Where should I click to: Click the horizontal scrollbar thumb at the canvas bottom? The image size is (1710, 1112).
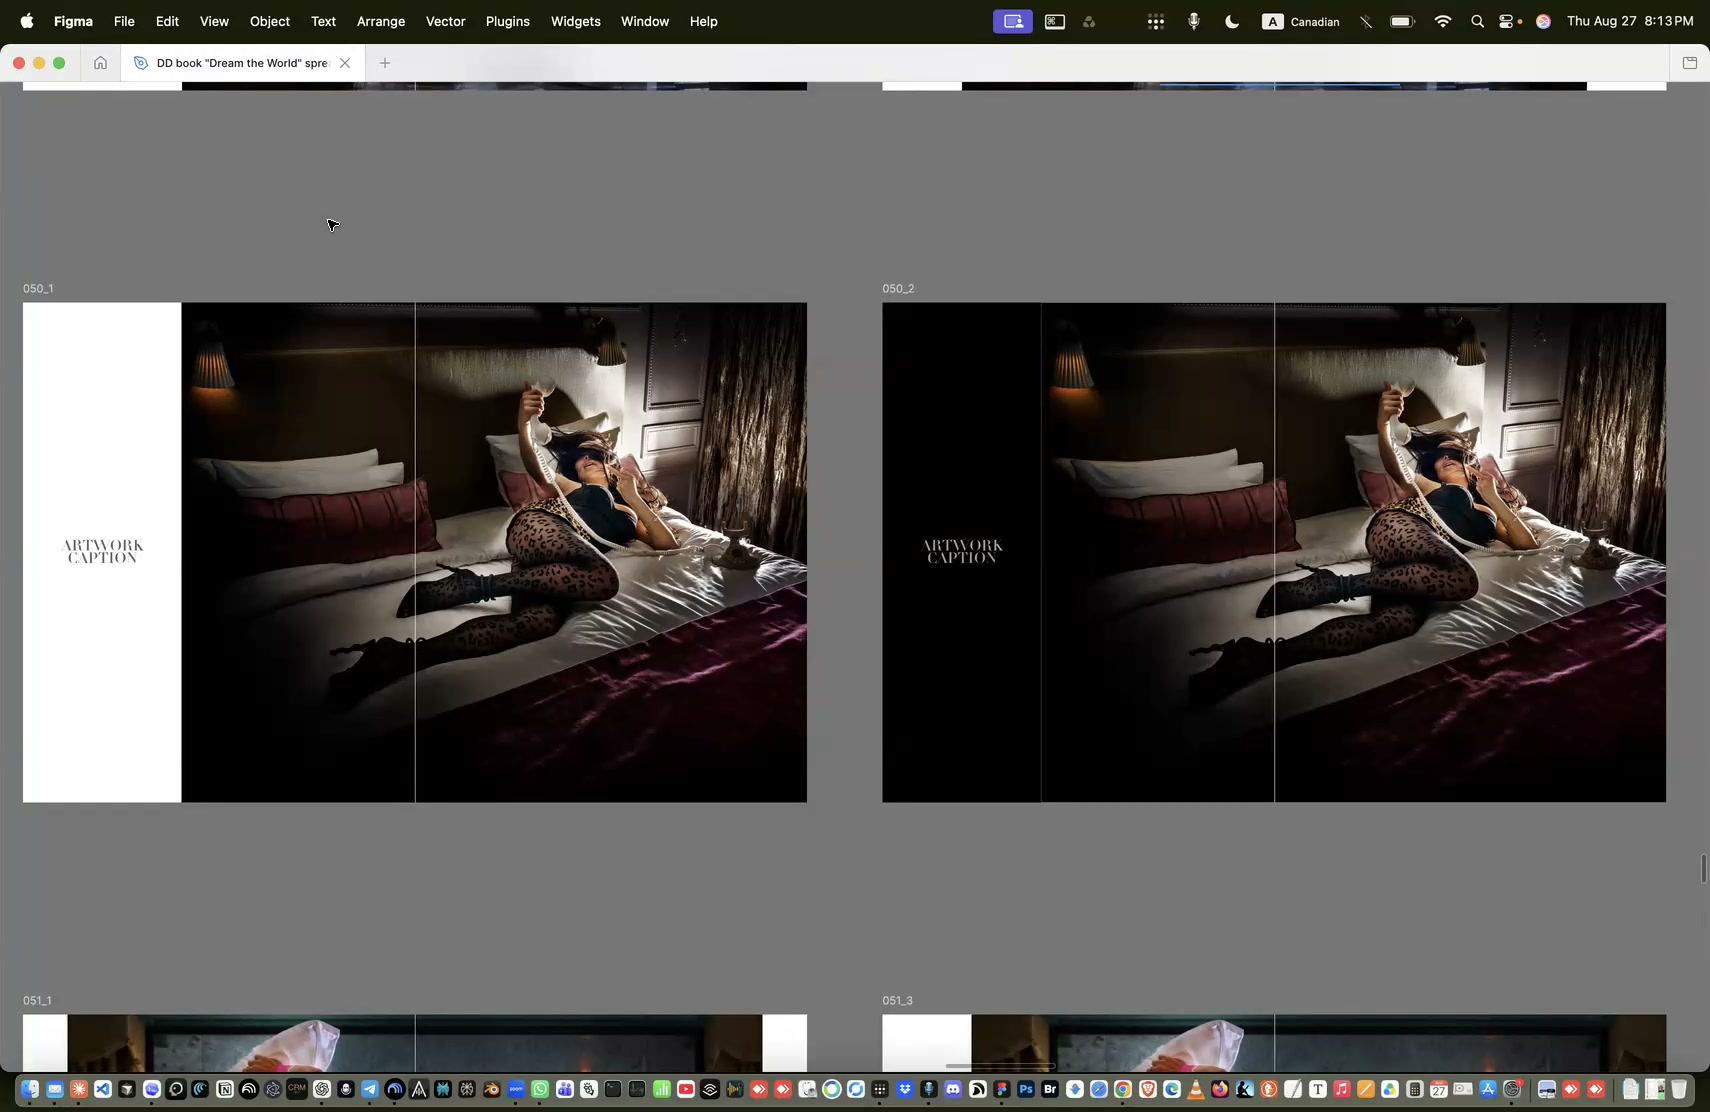[999, 1066]
